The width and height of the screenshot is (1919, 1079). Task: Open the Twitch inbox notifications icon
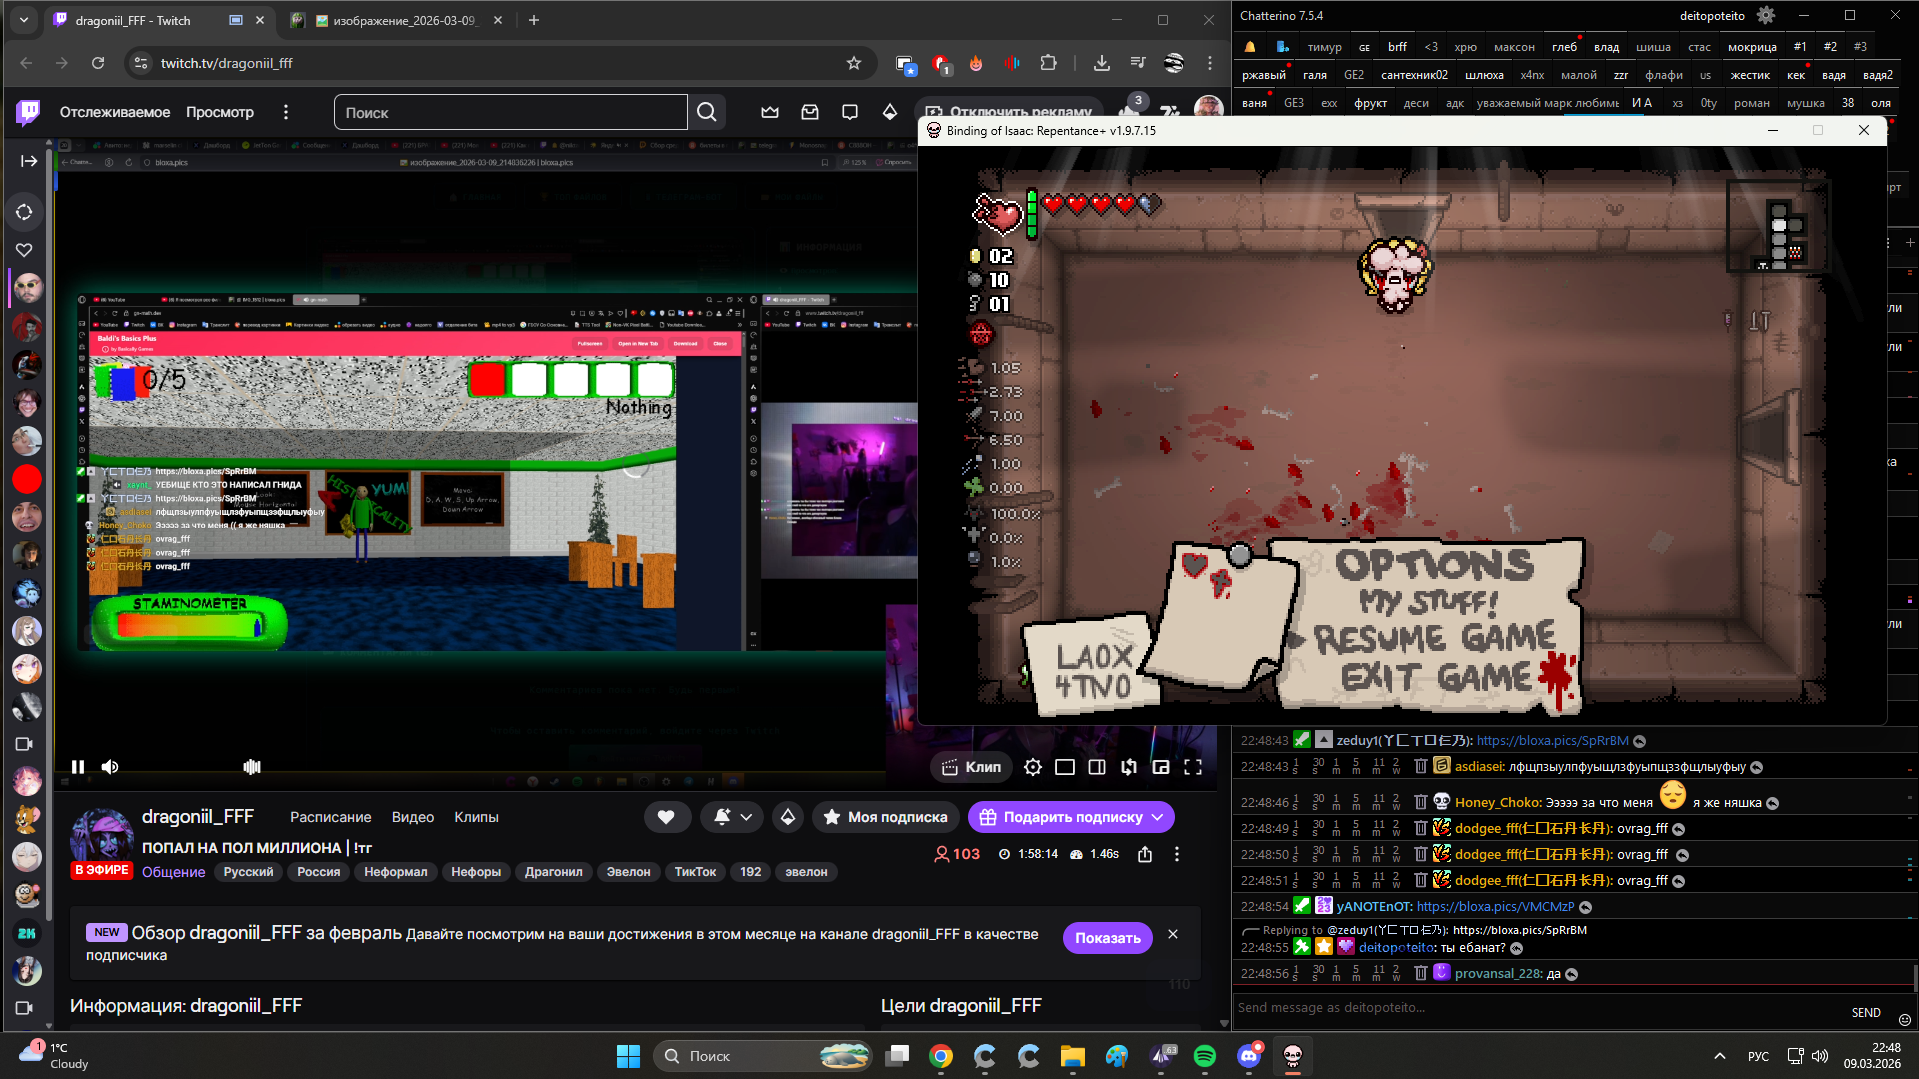coord(810,112)
